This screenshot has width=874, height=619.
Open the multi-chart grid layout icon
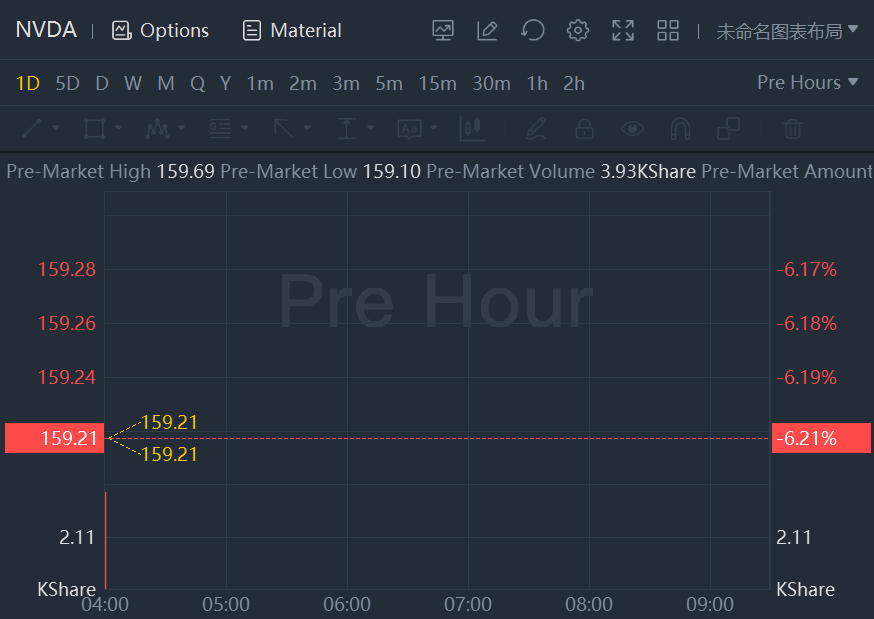[668, 31]
